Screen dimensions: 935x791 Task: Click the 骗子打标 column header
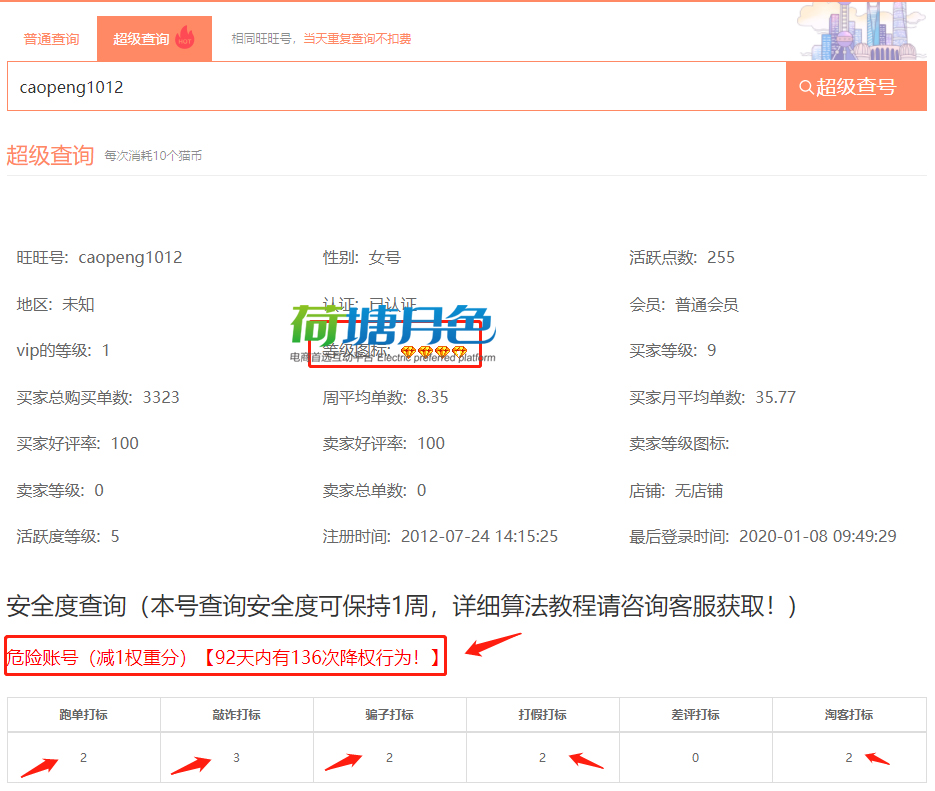[x=389, y=714]
